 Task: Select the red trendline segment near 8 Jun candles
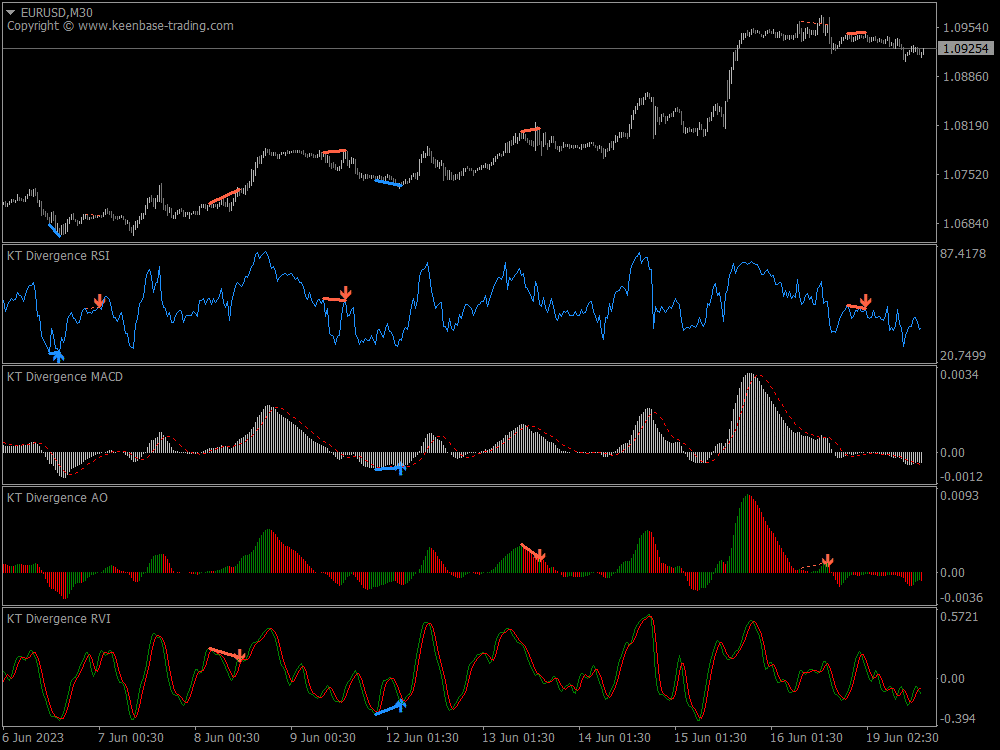222,195
